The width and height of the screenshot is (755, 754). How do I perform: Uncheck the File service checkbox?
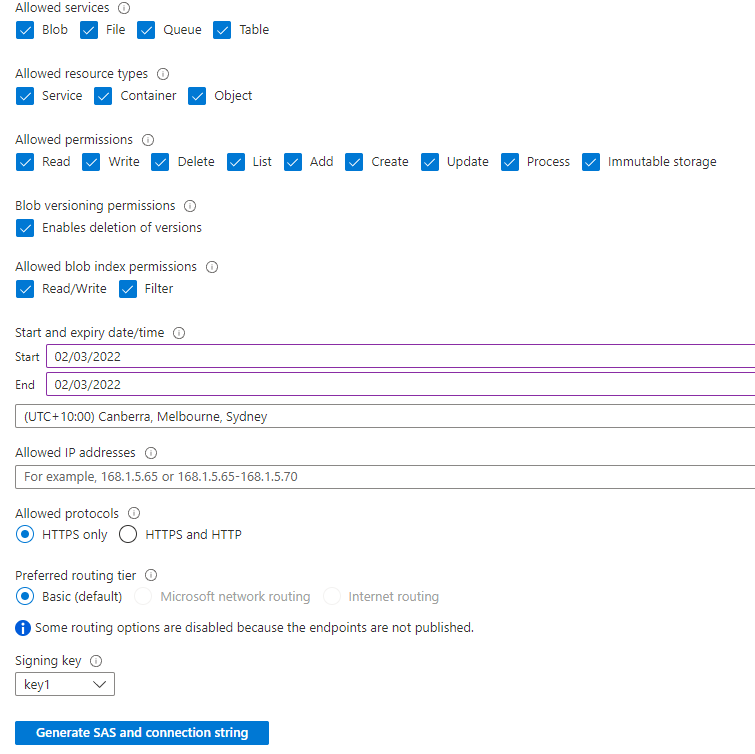tap(89, 30)
